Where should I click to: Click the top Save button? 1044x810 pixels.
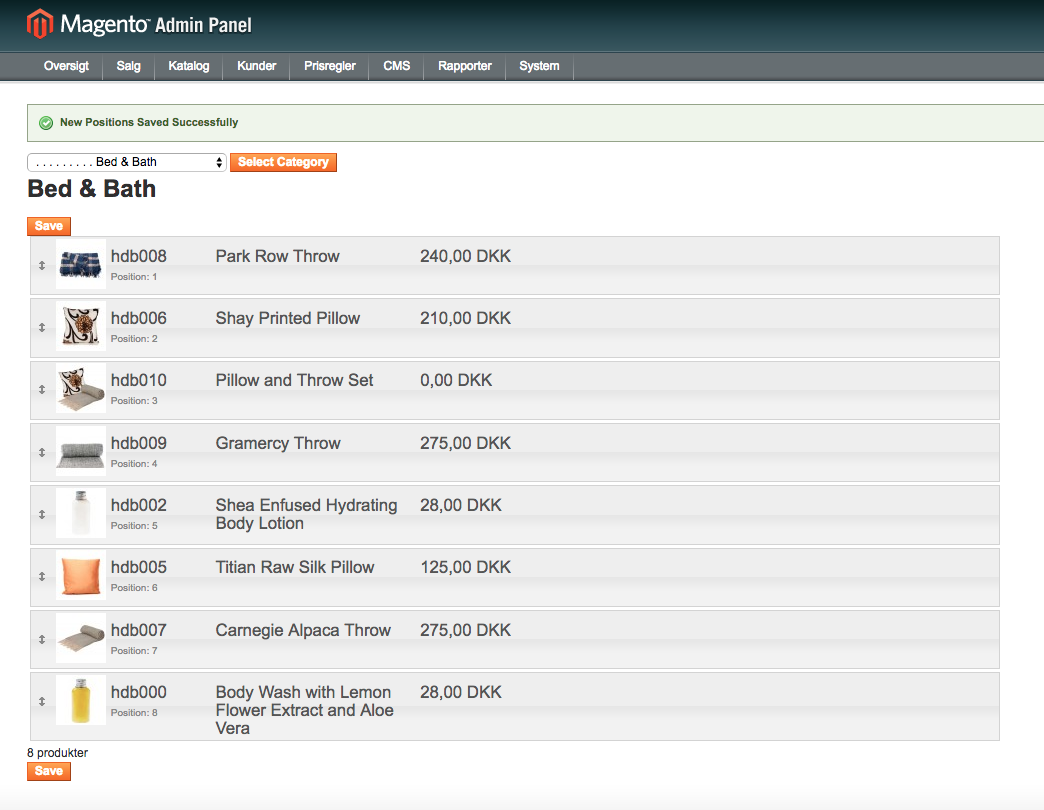49,226
